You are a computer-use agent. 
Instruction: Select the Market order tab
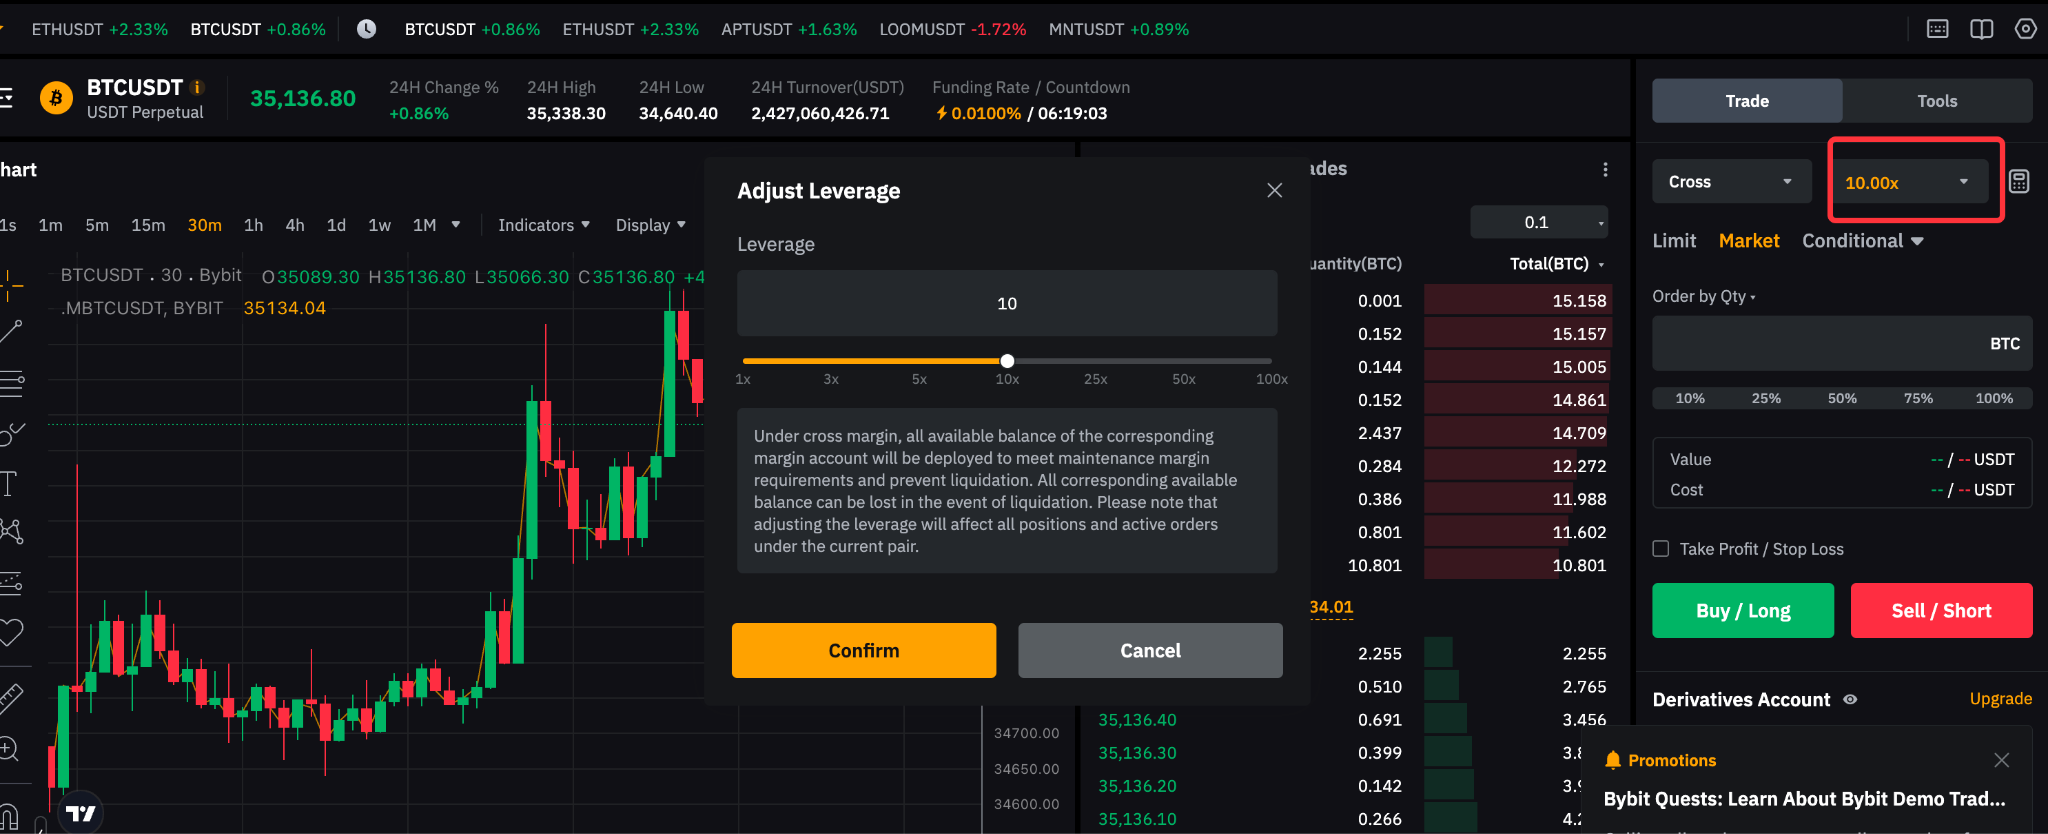coord(1749,241)
